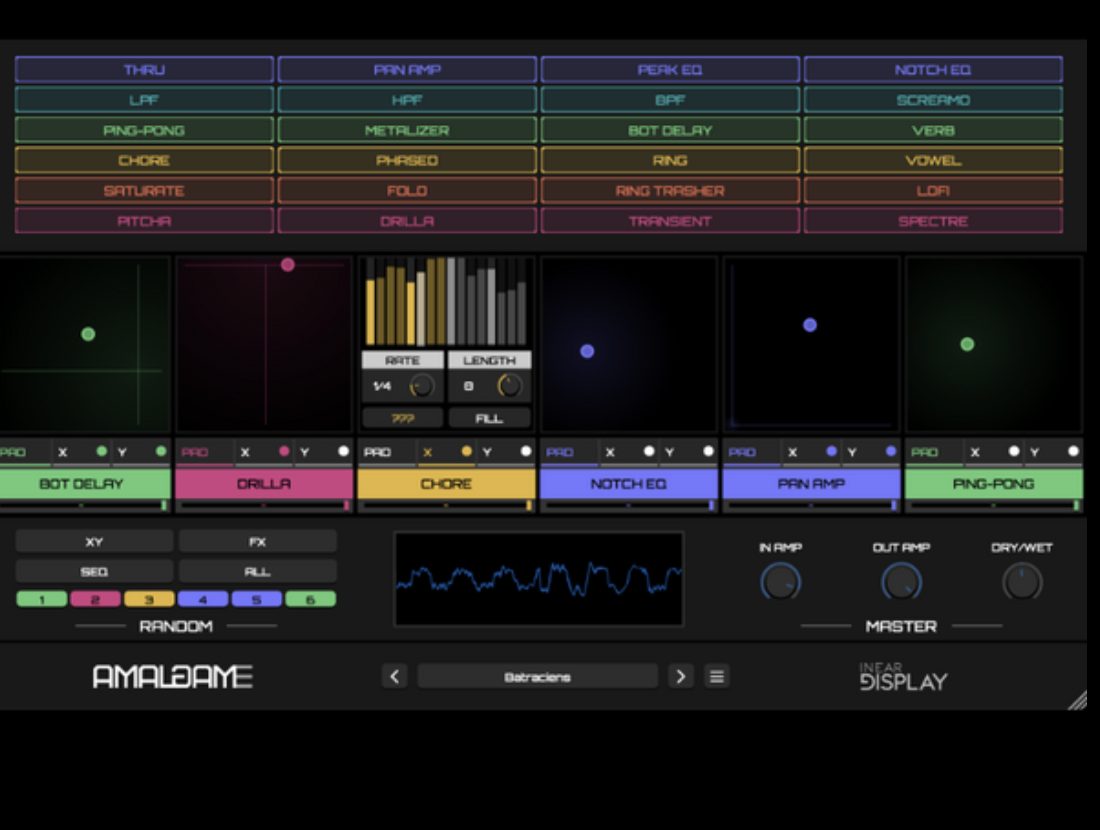
Task: Open the NOTCH EQ slot effect selector
Action: (629, 483)
